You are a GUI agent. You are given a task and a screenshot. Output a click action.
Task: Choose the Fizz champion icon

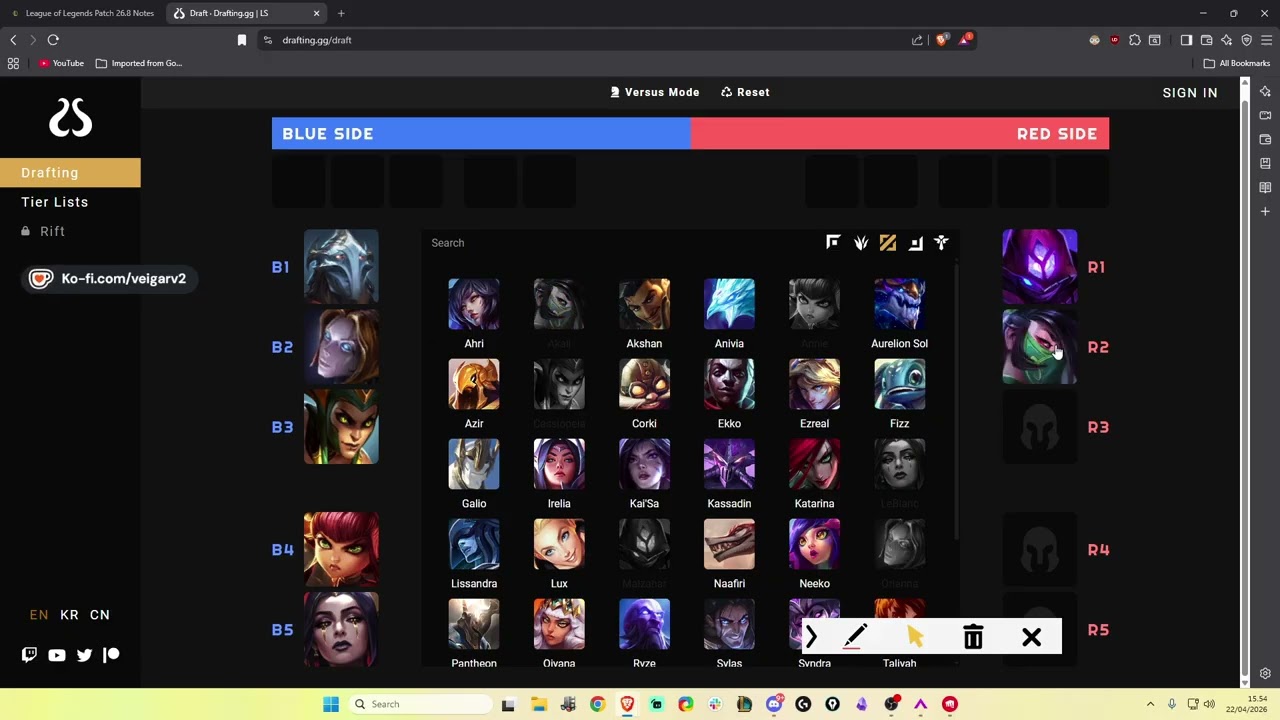click(x=899, y=384)
